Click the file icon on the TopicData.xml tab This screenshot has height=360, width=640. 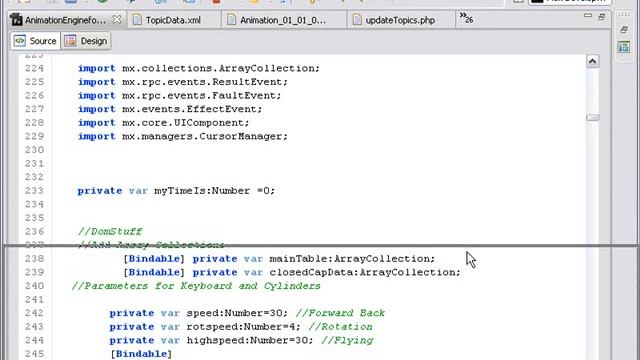tap(138, 20)
